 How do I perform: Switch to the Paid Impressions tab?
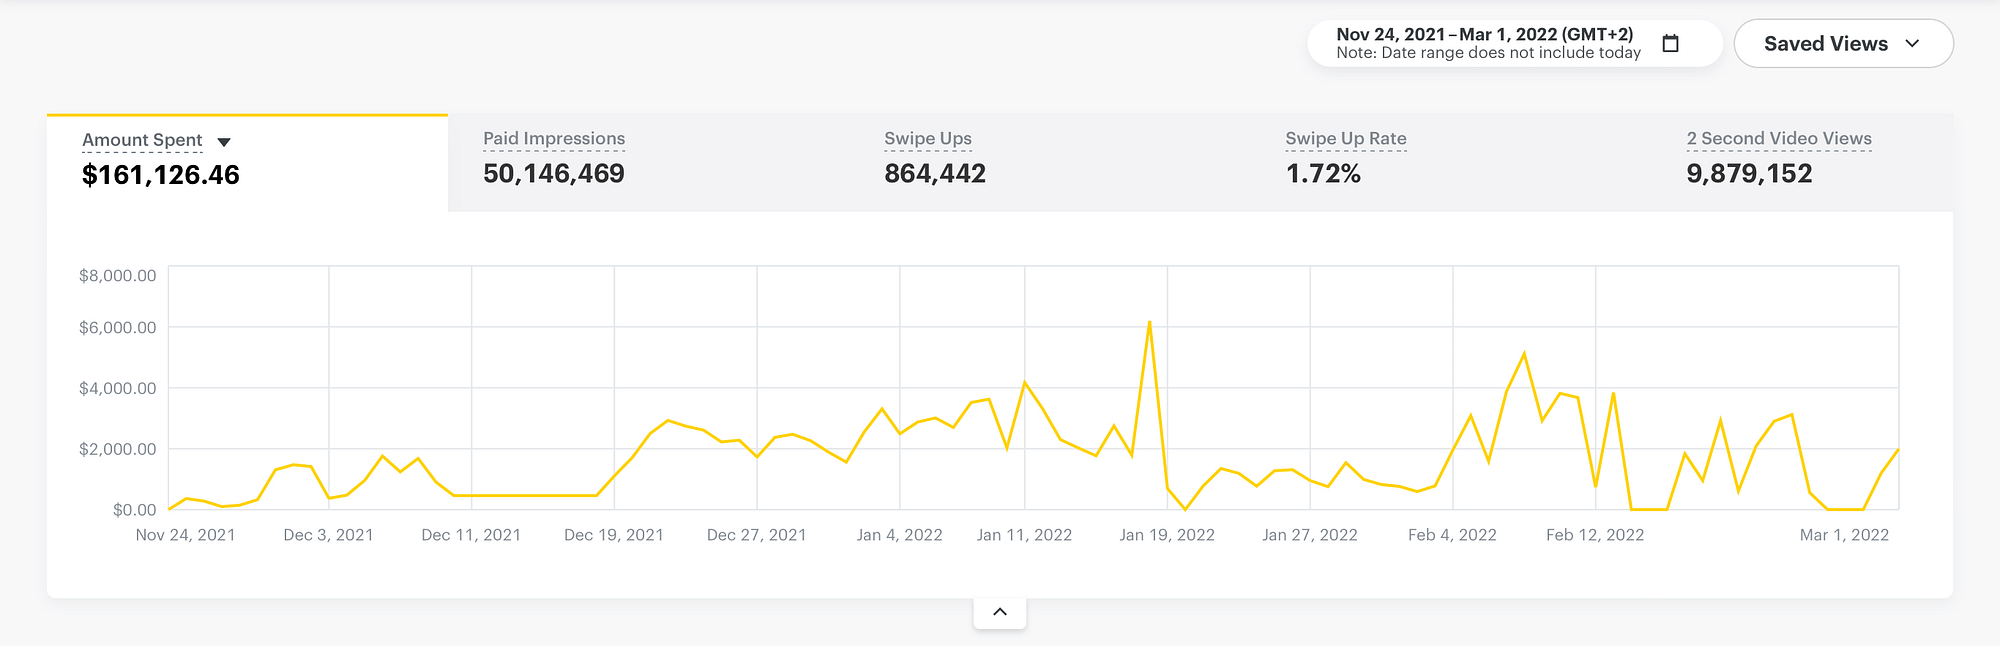tap(648, 162)
